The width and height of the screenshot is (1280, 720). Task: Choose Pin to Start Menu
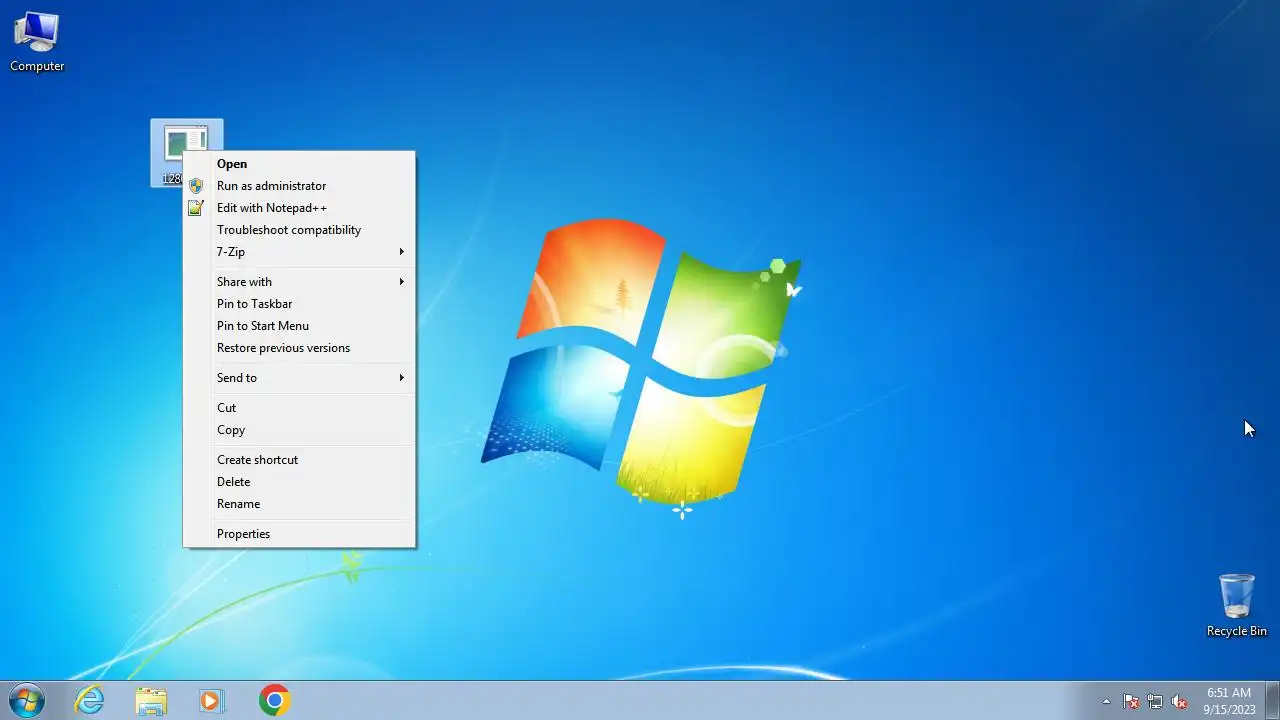(x=299, y=326)
